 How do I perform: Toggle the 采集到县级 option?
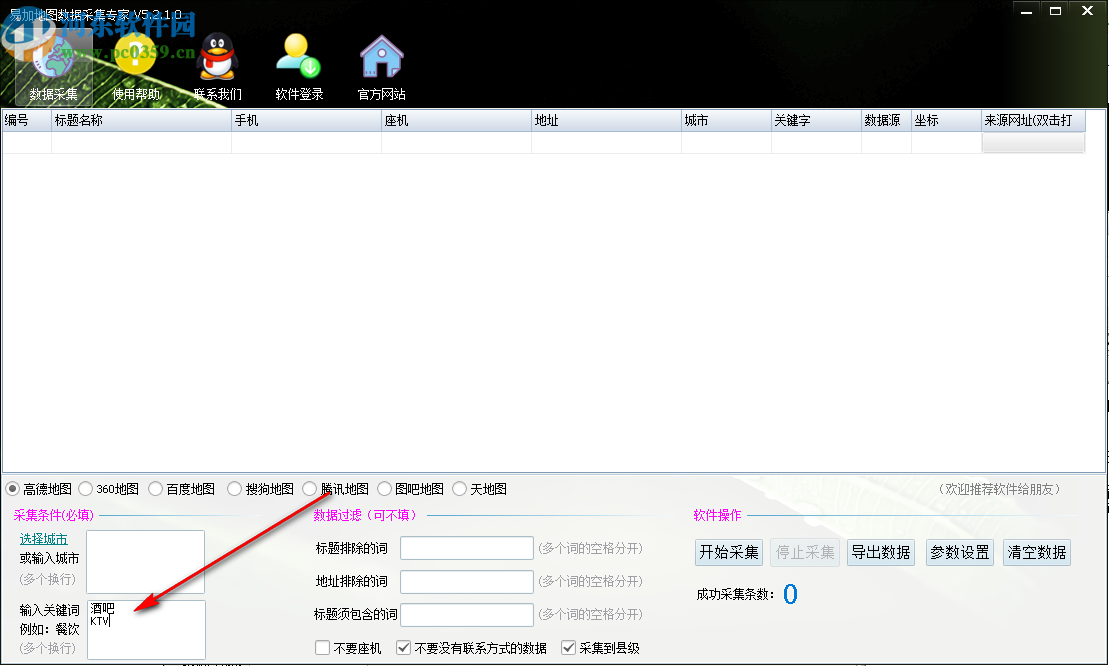pos(570,647)
